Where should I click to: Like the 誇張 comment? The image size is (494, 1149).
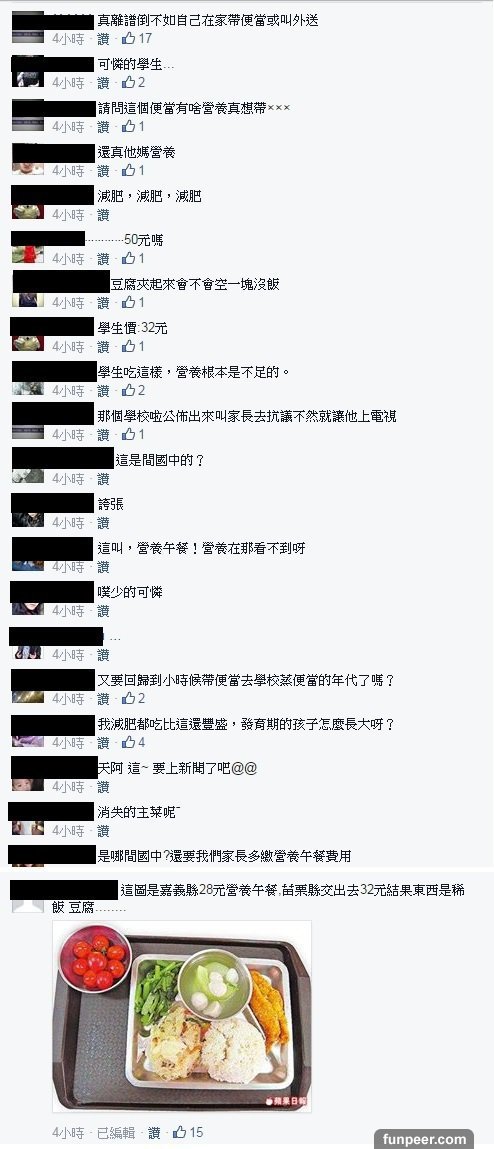pyautogui.click(x=103, y=522)
